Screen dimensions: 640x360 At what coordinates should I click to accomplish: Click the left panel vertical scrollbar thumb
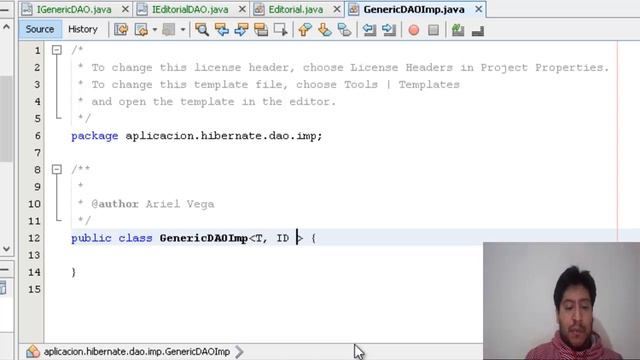[6, 118]
